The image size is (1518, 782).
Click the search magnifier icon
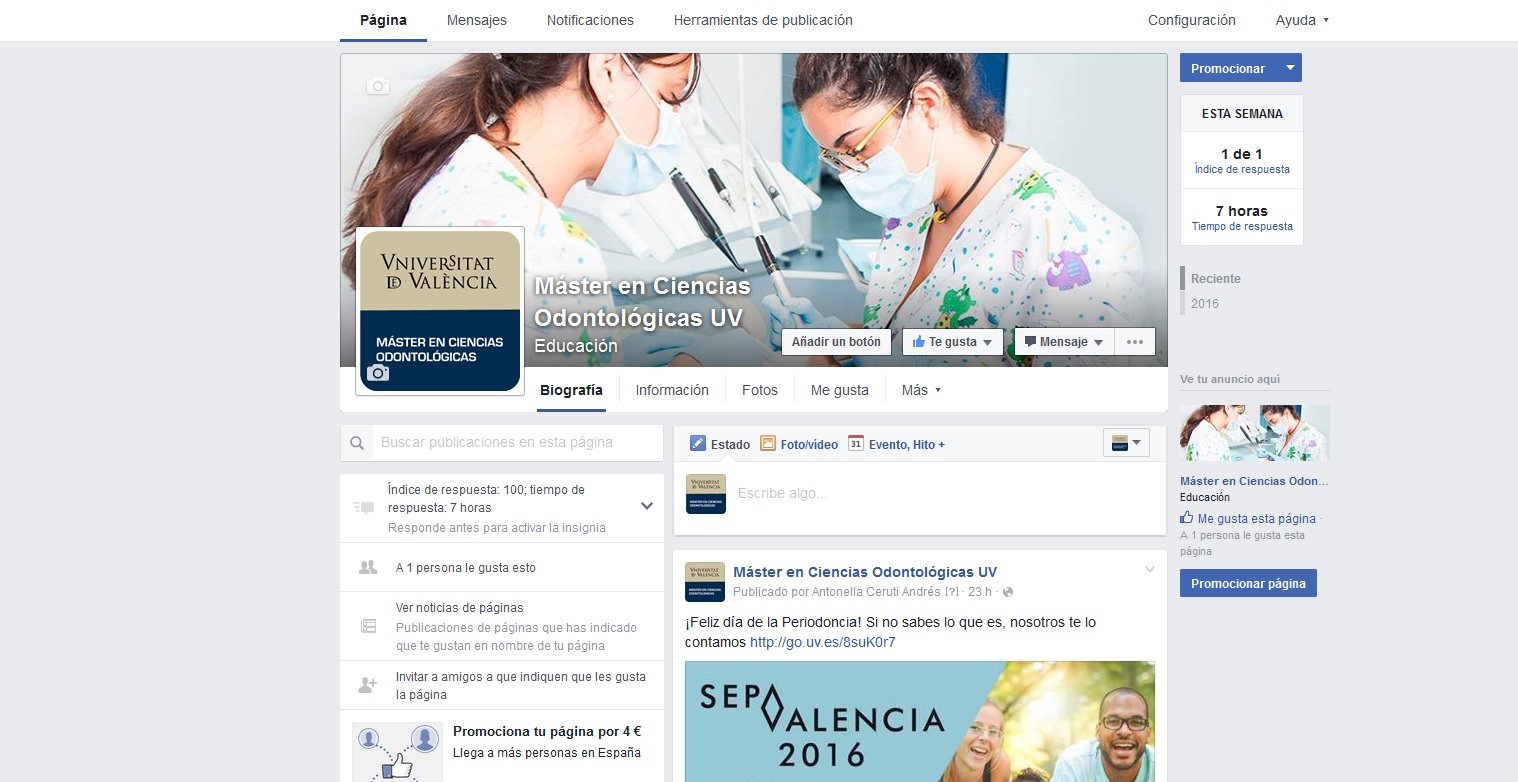pos(357,443)
